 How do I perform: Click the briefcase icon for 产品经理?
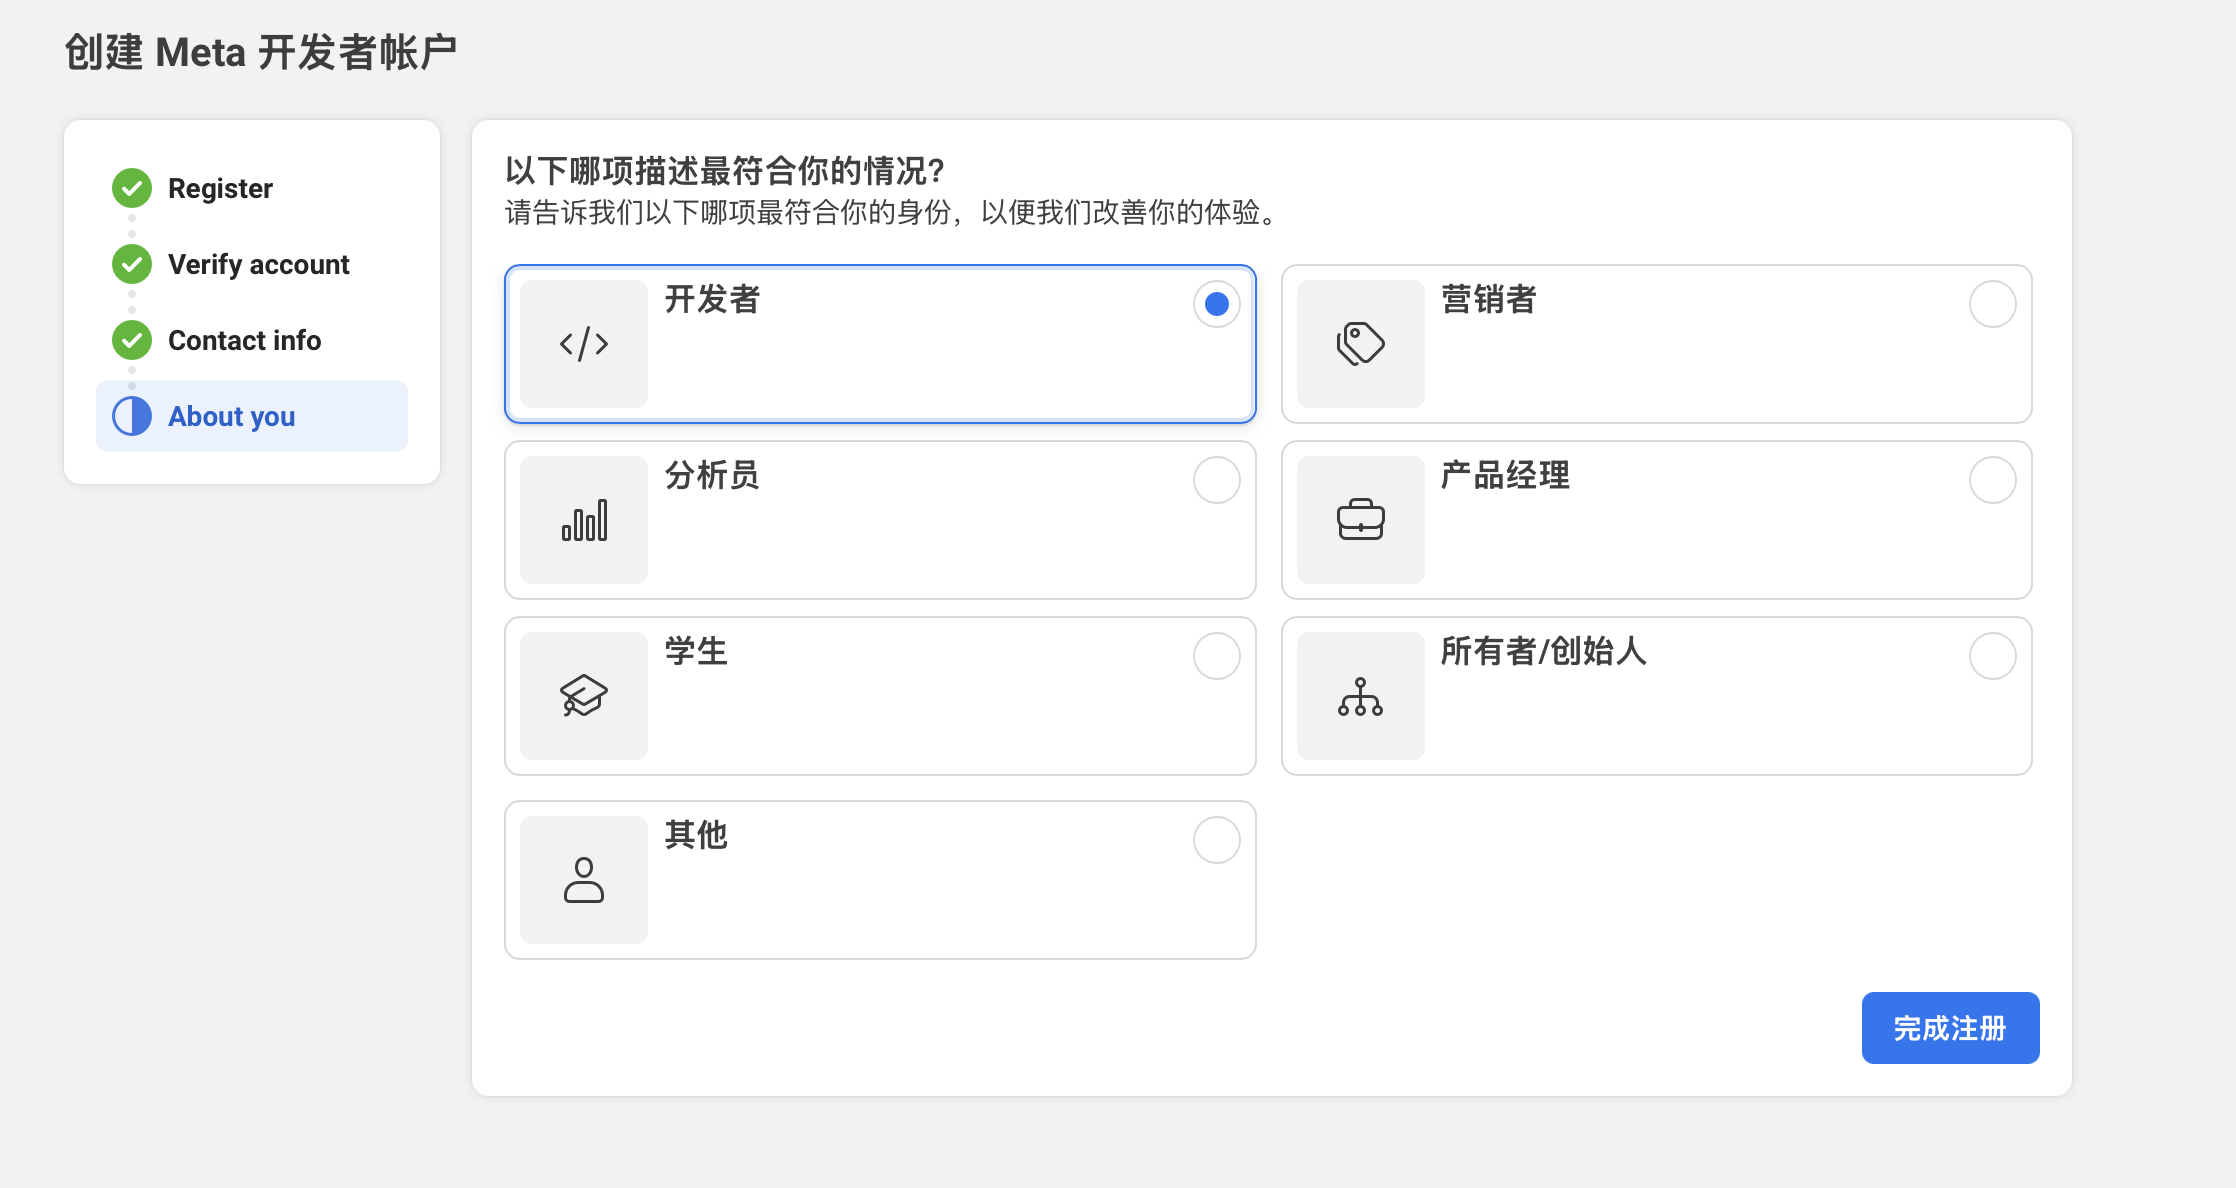click(x=1360, y=520)
